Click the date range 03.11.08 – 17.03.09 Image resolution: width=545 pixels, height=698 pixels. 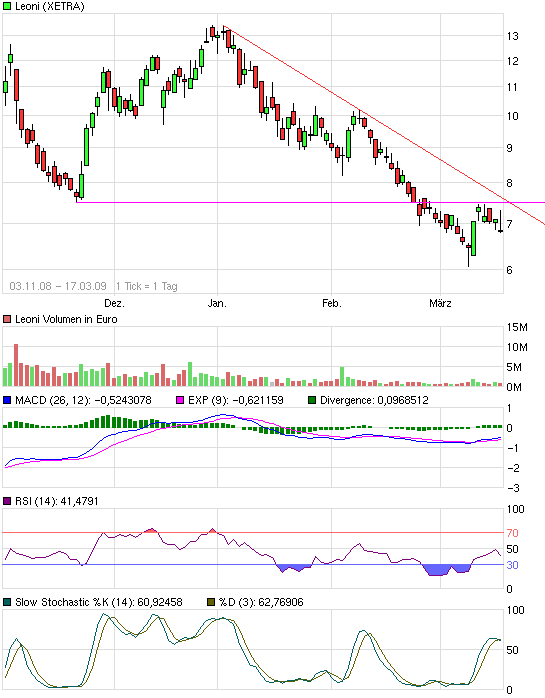coord(58,286)
